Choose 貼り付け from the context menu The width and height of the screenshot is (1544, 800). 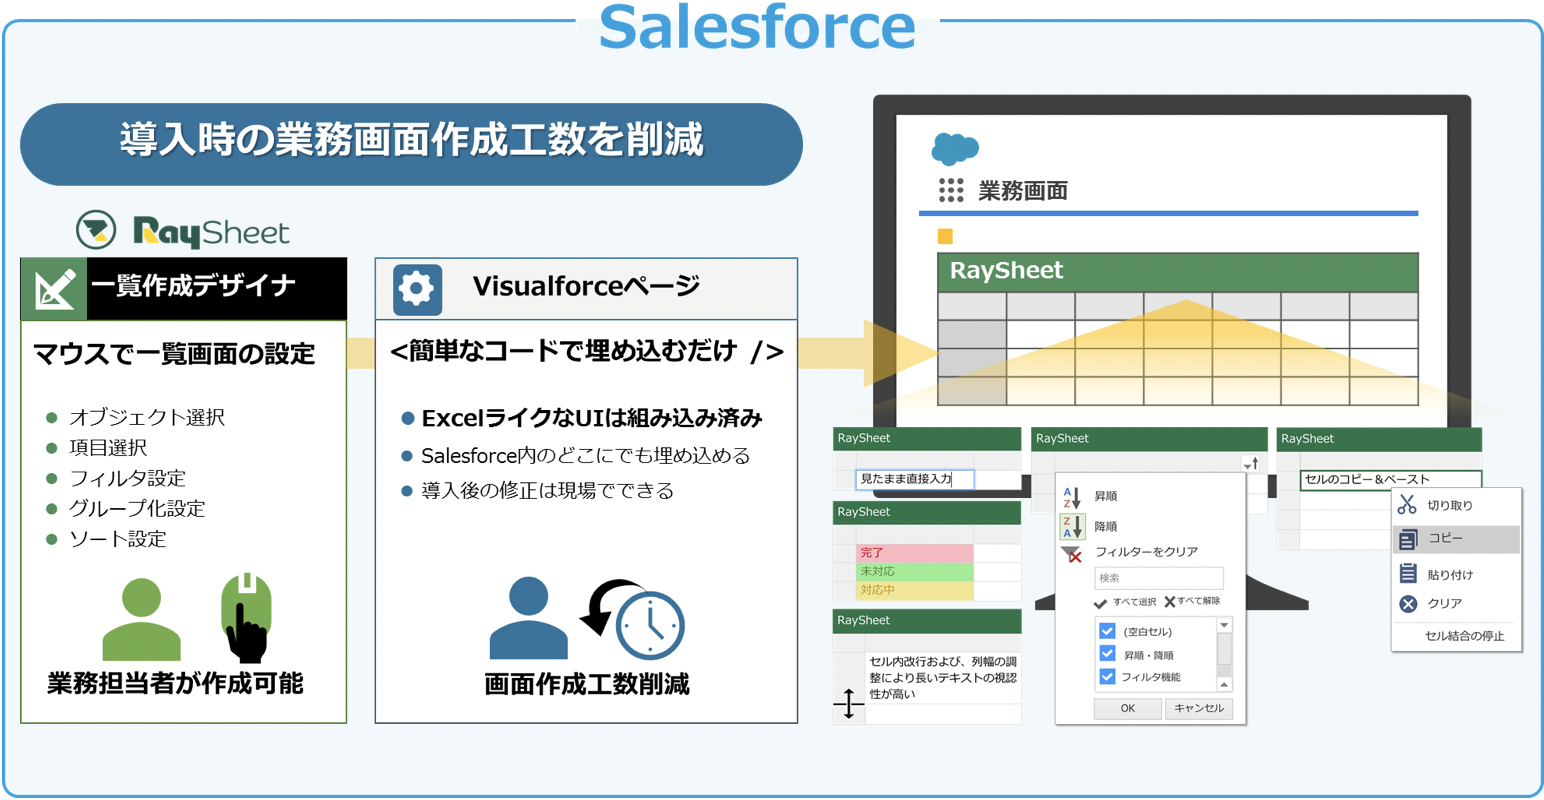click(x=1450, y=575)
